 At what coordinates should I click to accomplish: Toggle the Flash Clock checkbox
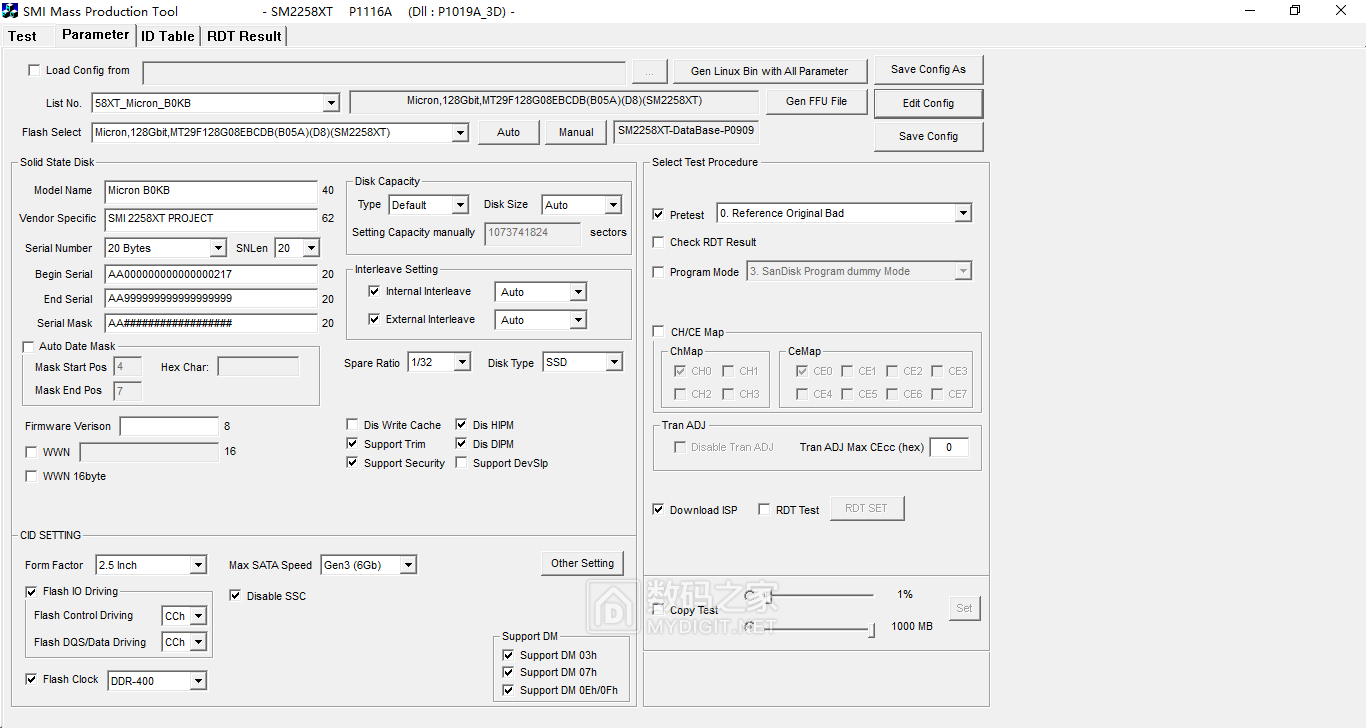tap(32, 679)
